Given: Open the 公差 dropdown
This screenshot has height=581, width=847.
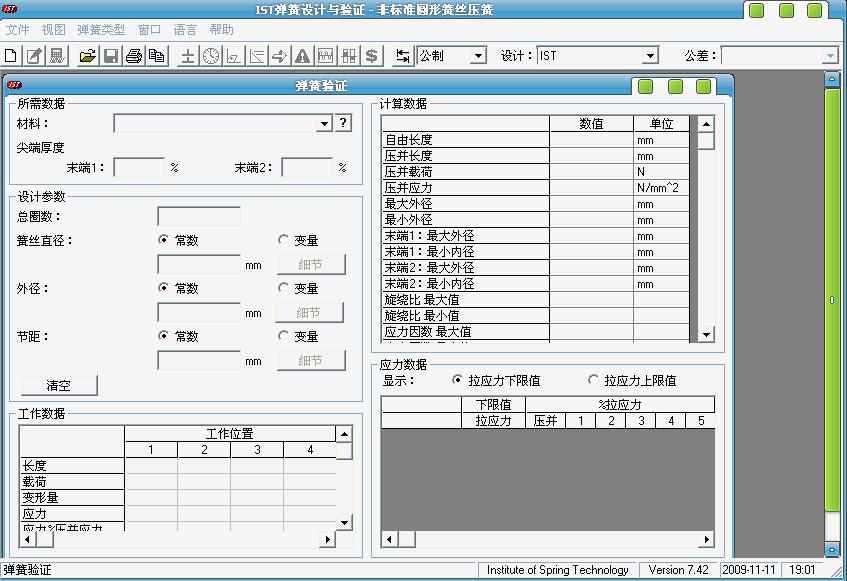Looking at the screenshot, I should [x=830, y=56].
